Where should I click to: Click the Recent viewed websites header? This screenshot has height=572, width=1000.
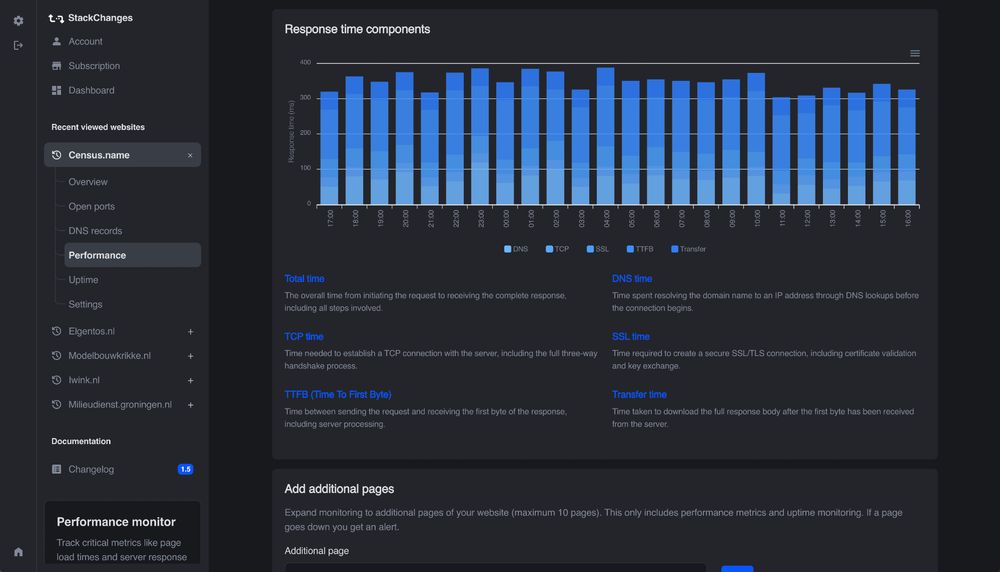(x=98, y=127)
